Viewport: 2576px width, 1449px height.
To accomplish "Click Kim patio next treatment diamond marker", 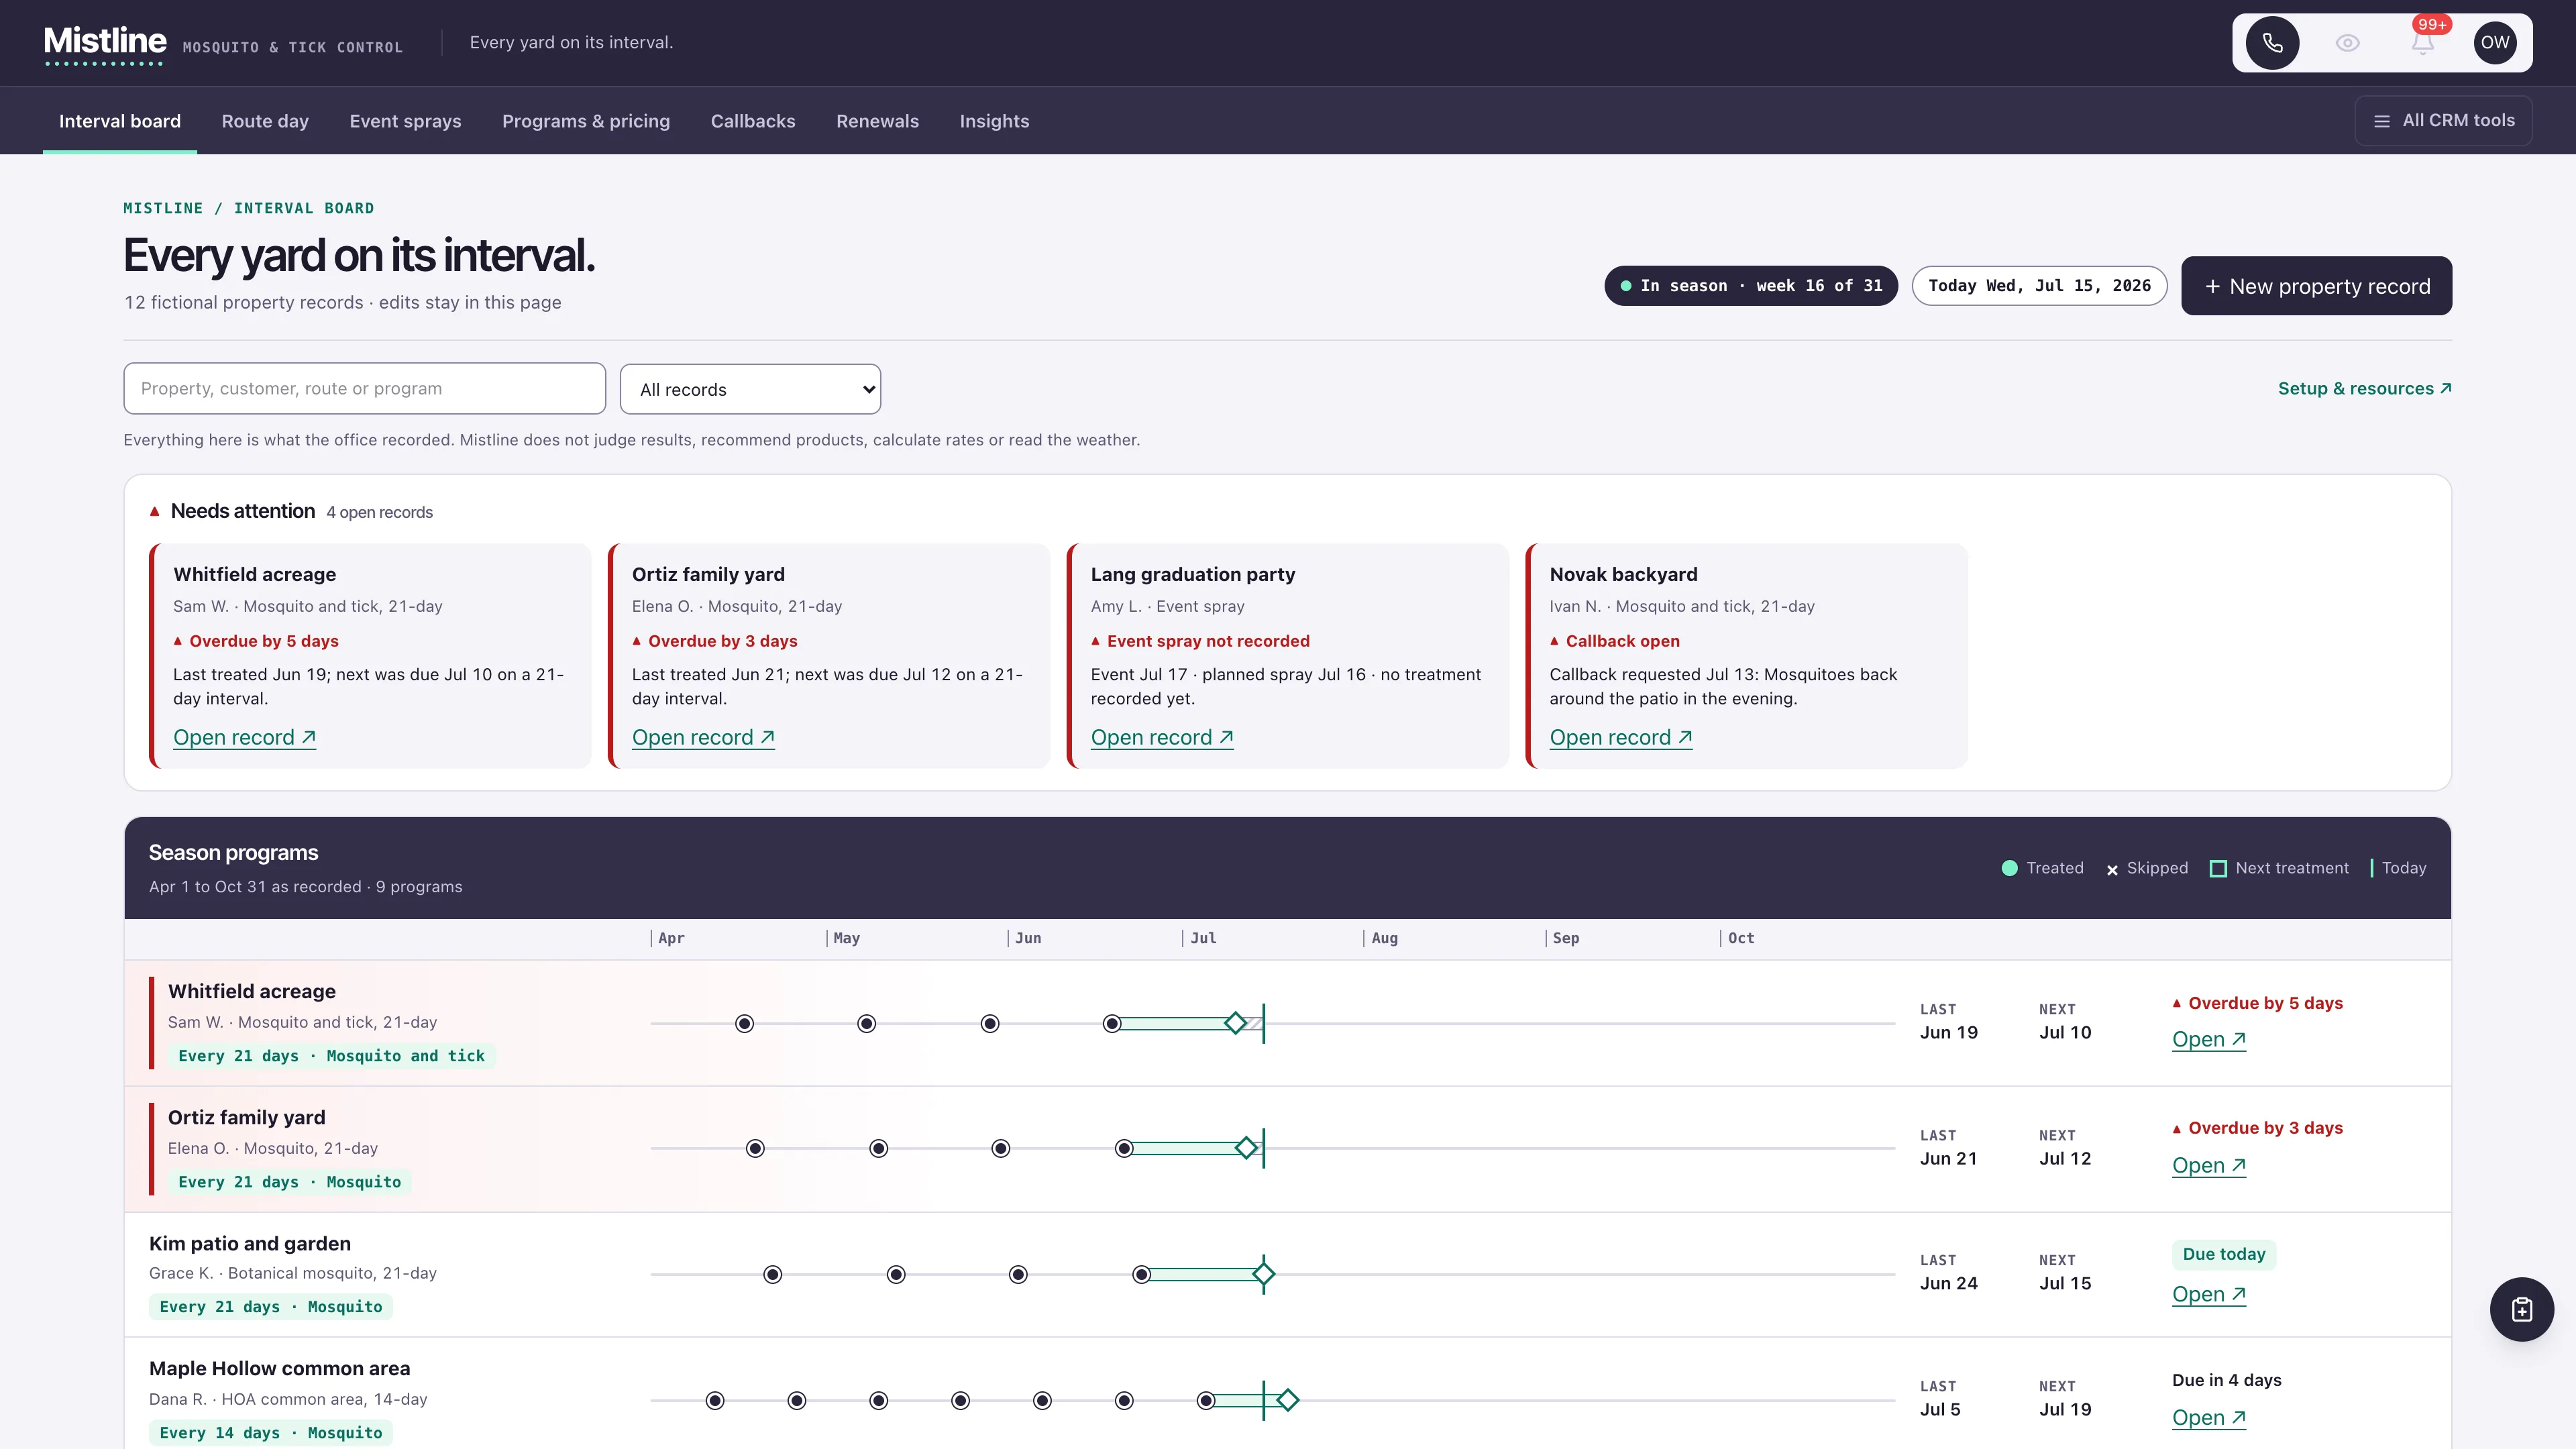I will pyautogui.click(x=1264, y=1274).
